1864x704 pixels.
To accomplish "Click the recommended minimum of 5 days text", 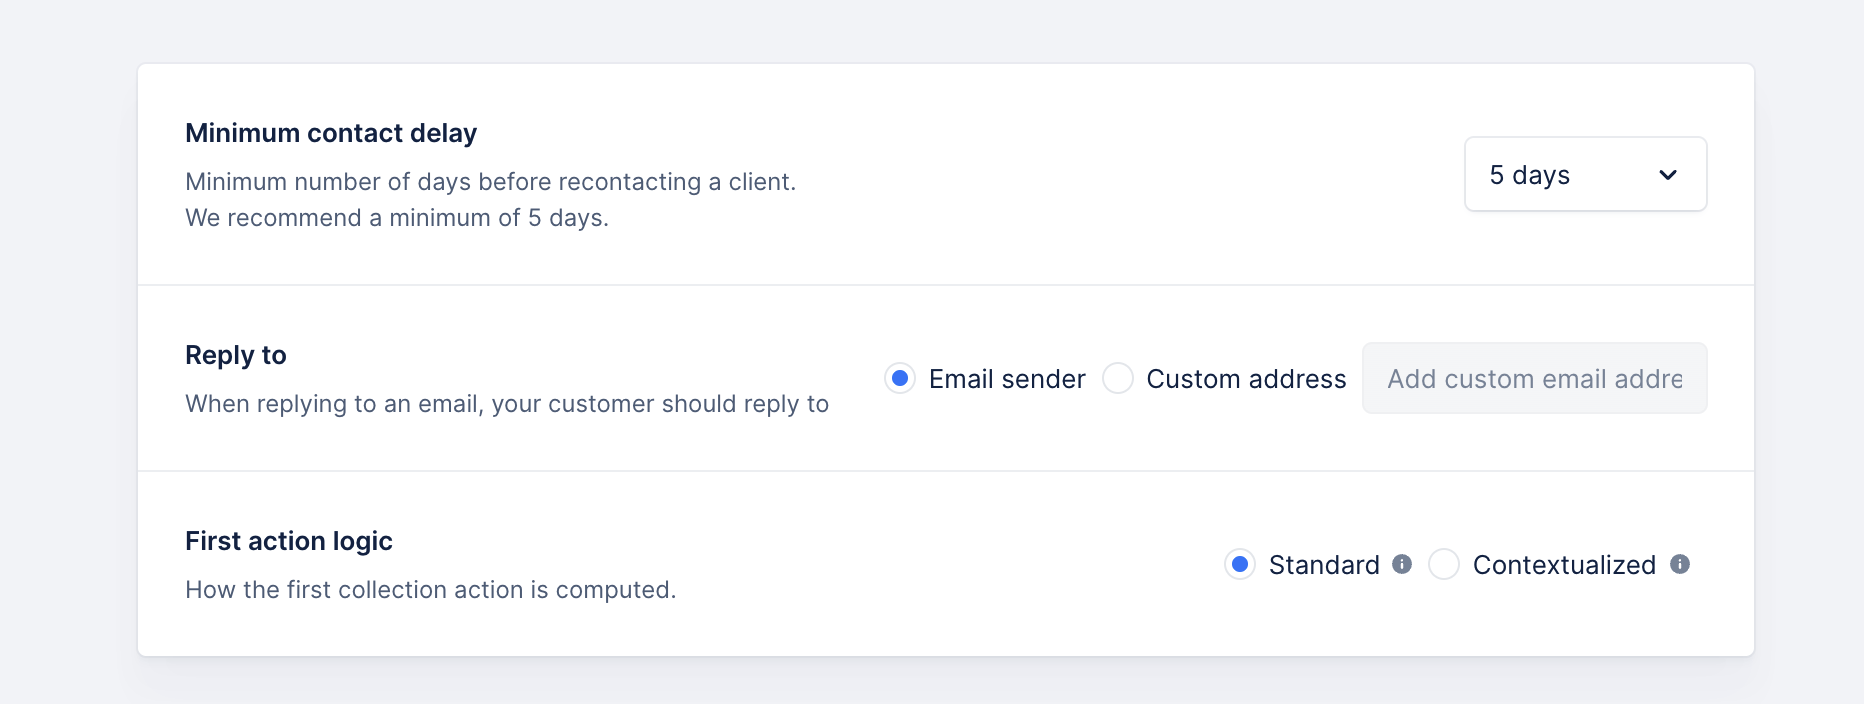I will click(x=397, y=218).
